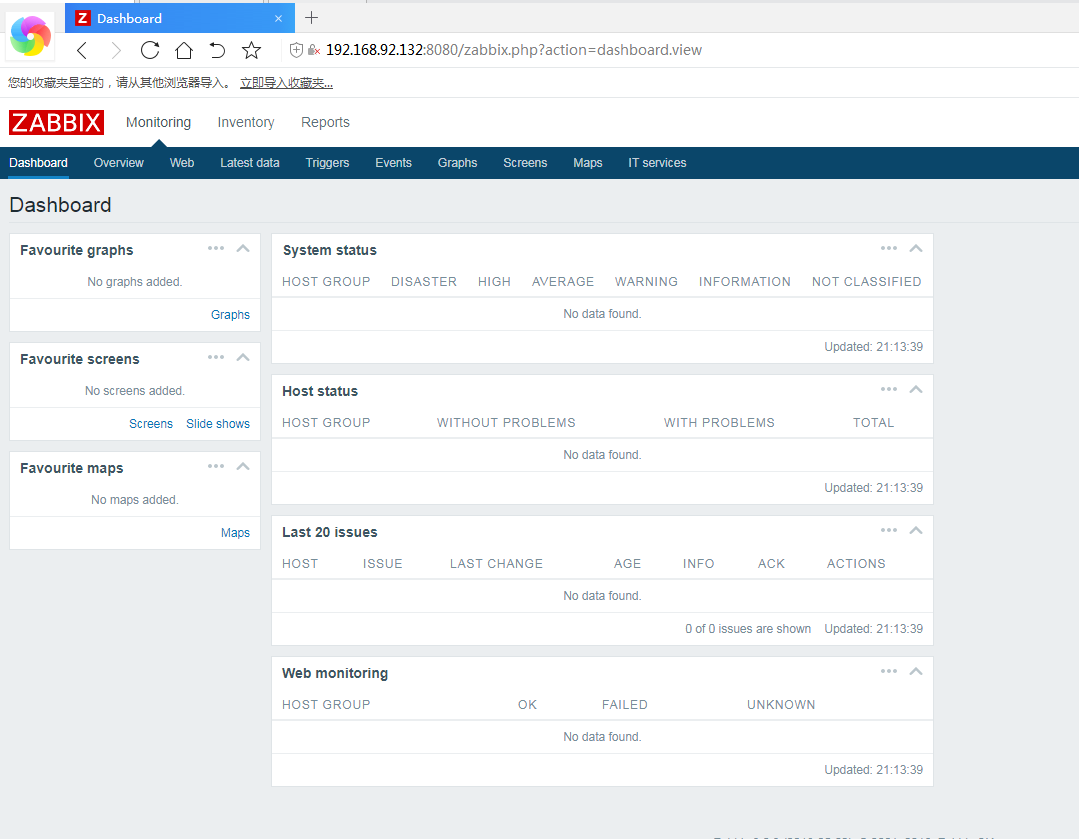Click the browser forward arrow
1079x839 pixels.
pyautogui.click(x=116, y=50)
